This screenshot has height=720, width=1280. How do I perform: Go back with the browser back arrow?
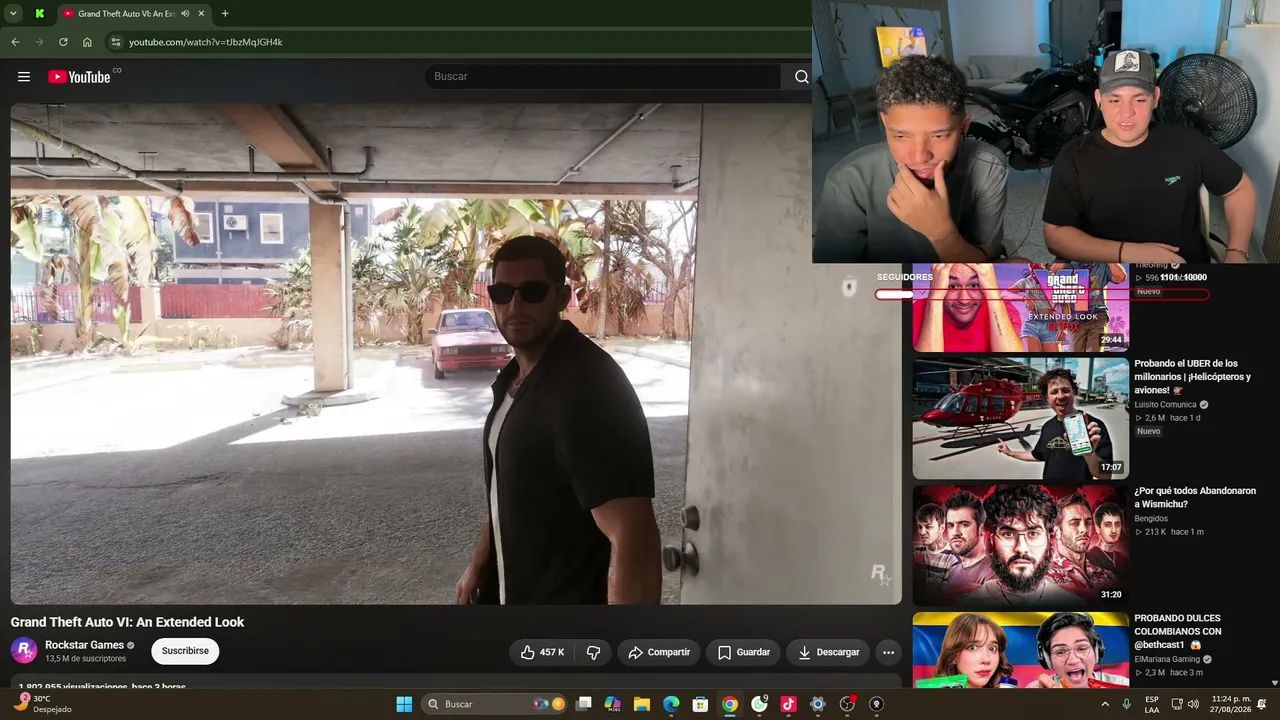click(x=15, y=42)
